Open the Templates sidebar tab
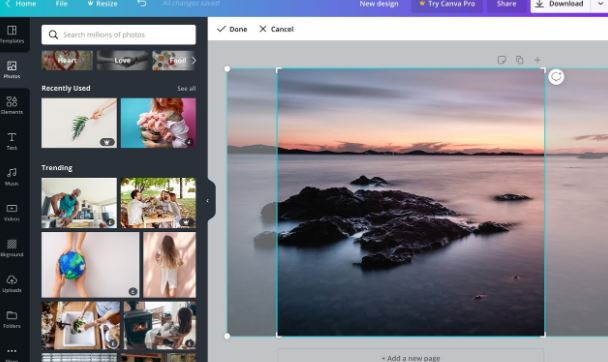 click(x=12, y=34)
